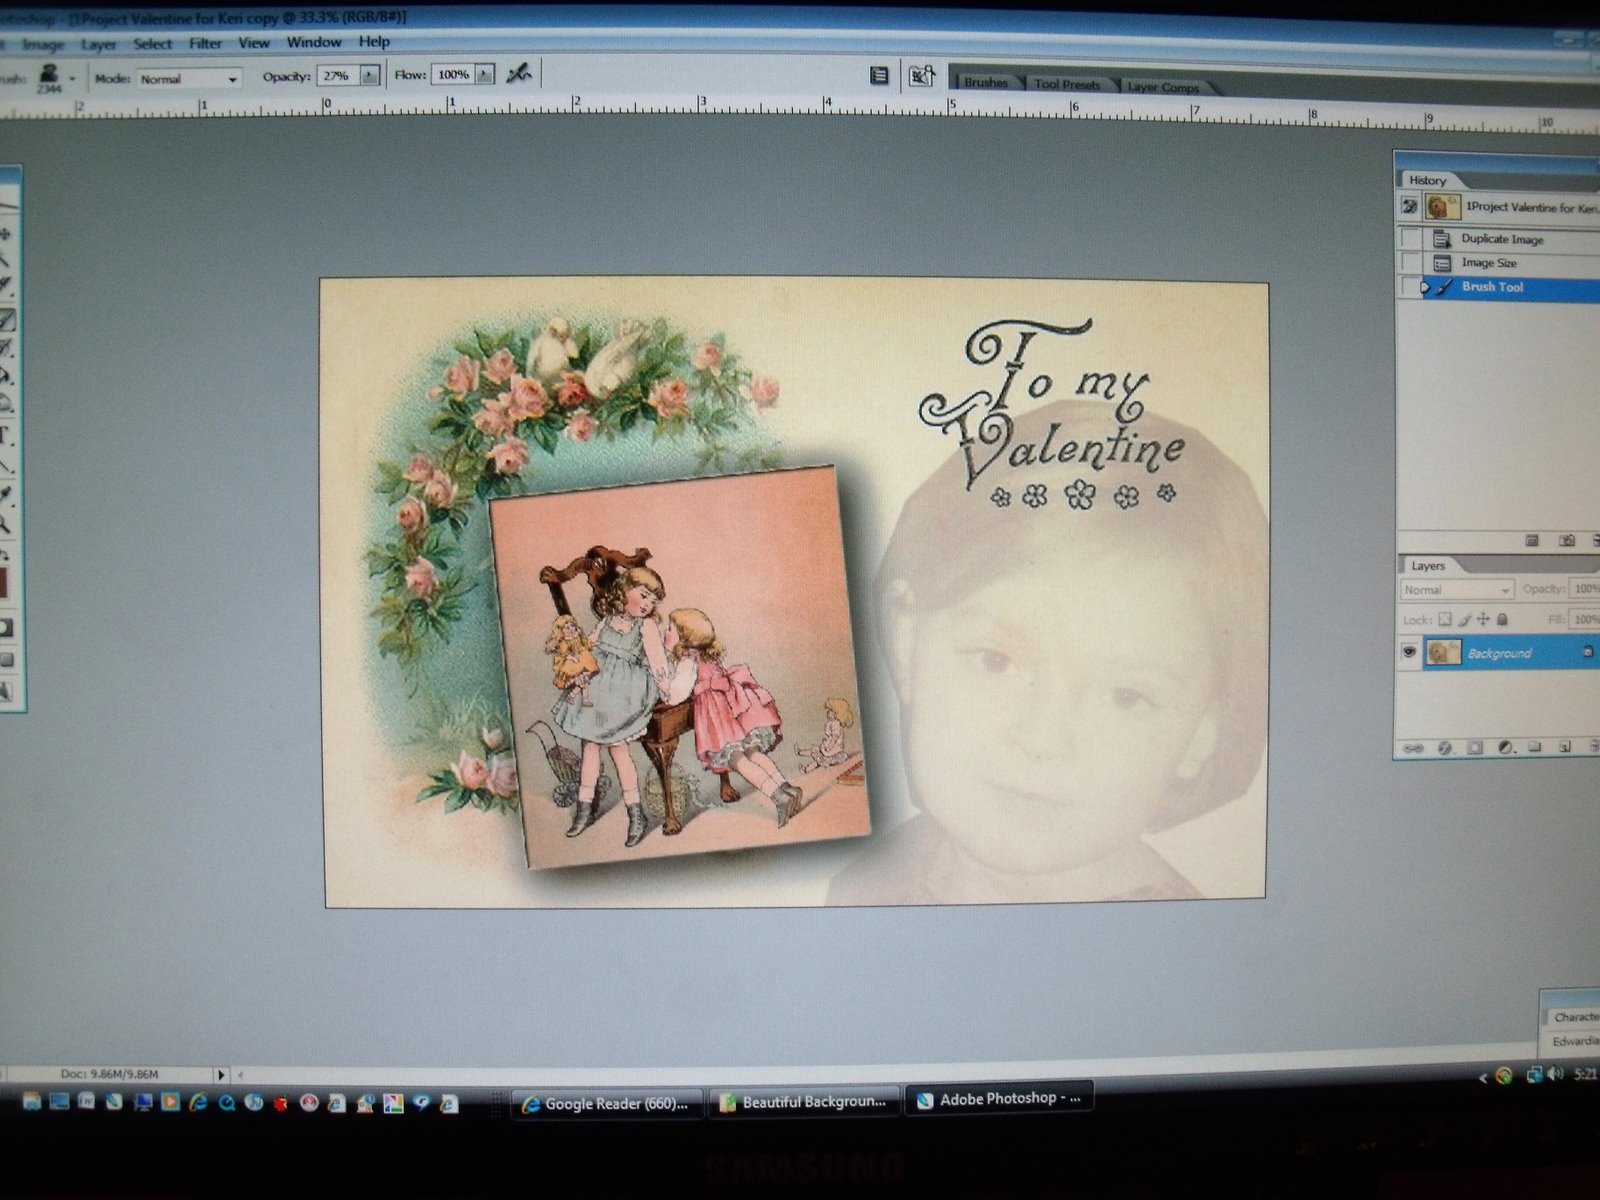Open the Help menu

point(374,41)
